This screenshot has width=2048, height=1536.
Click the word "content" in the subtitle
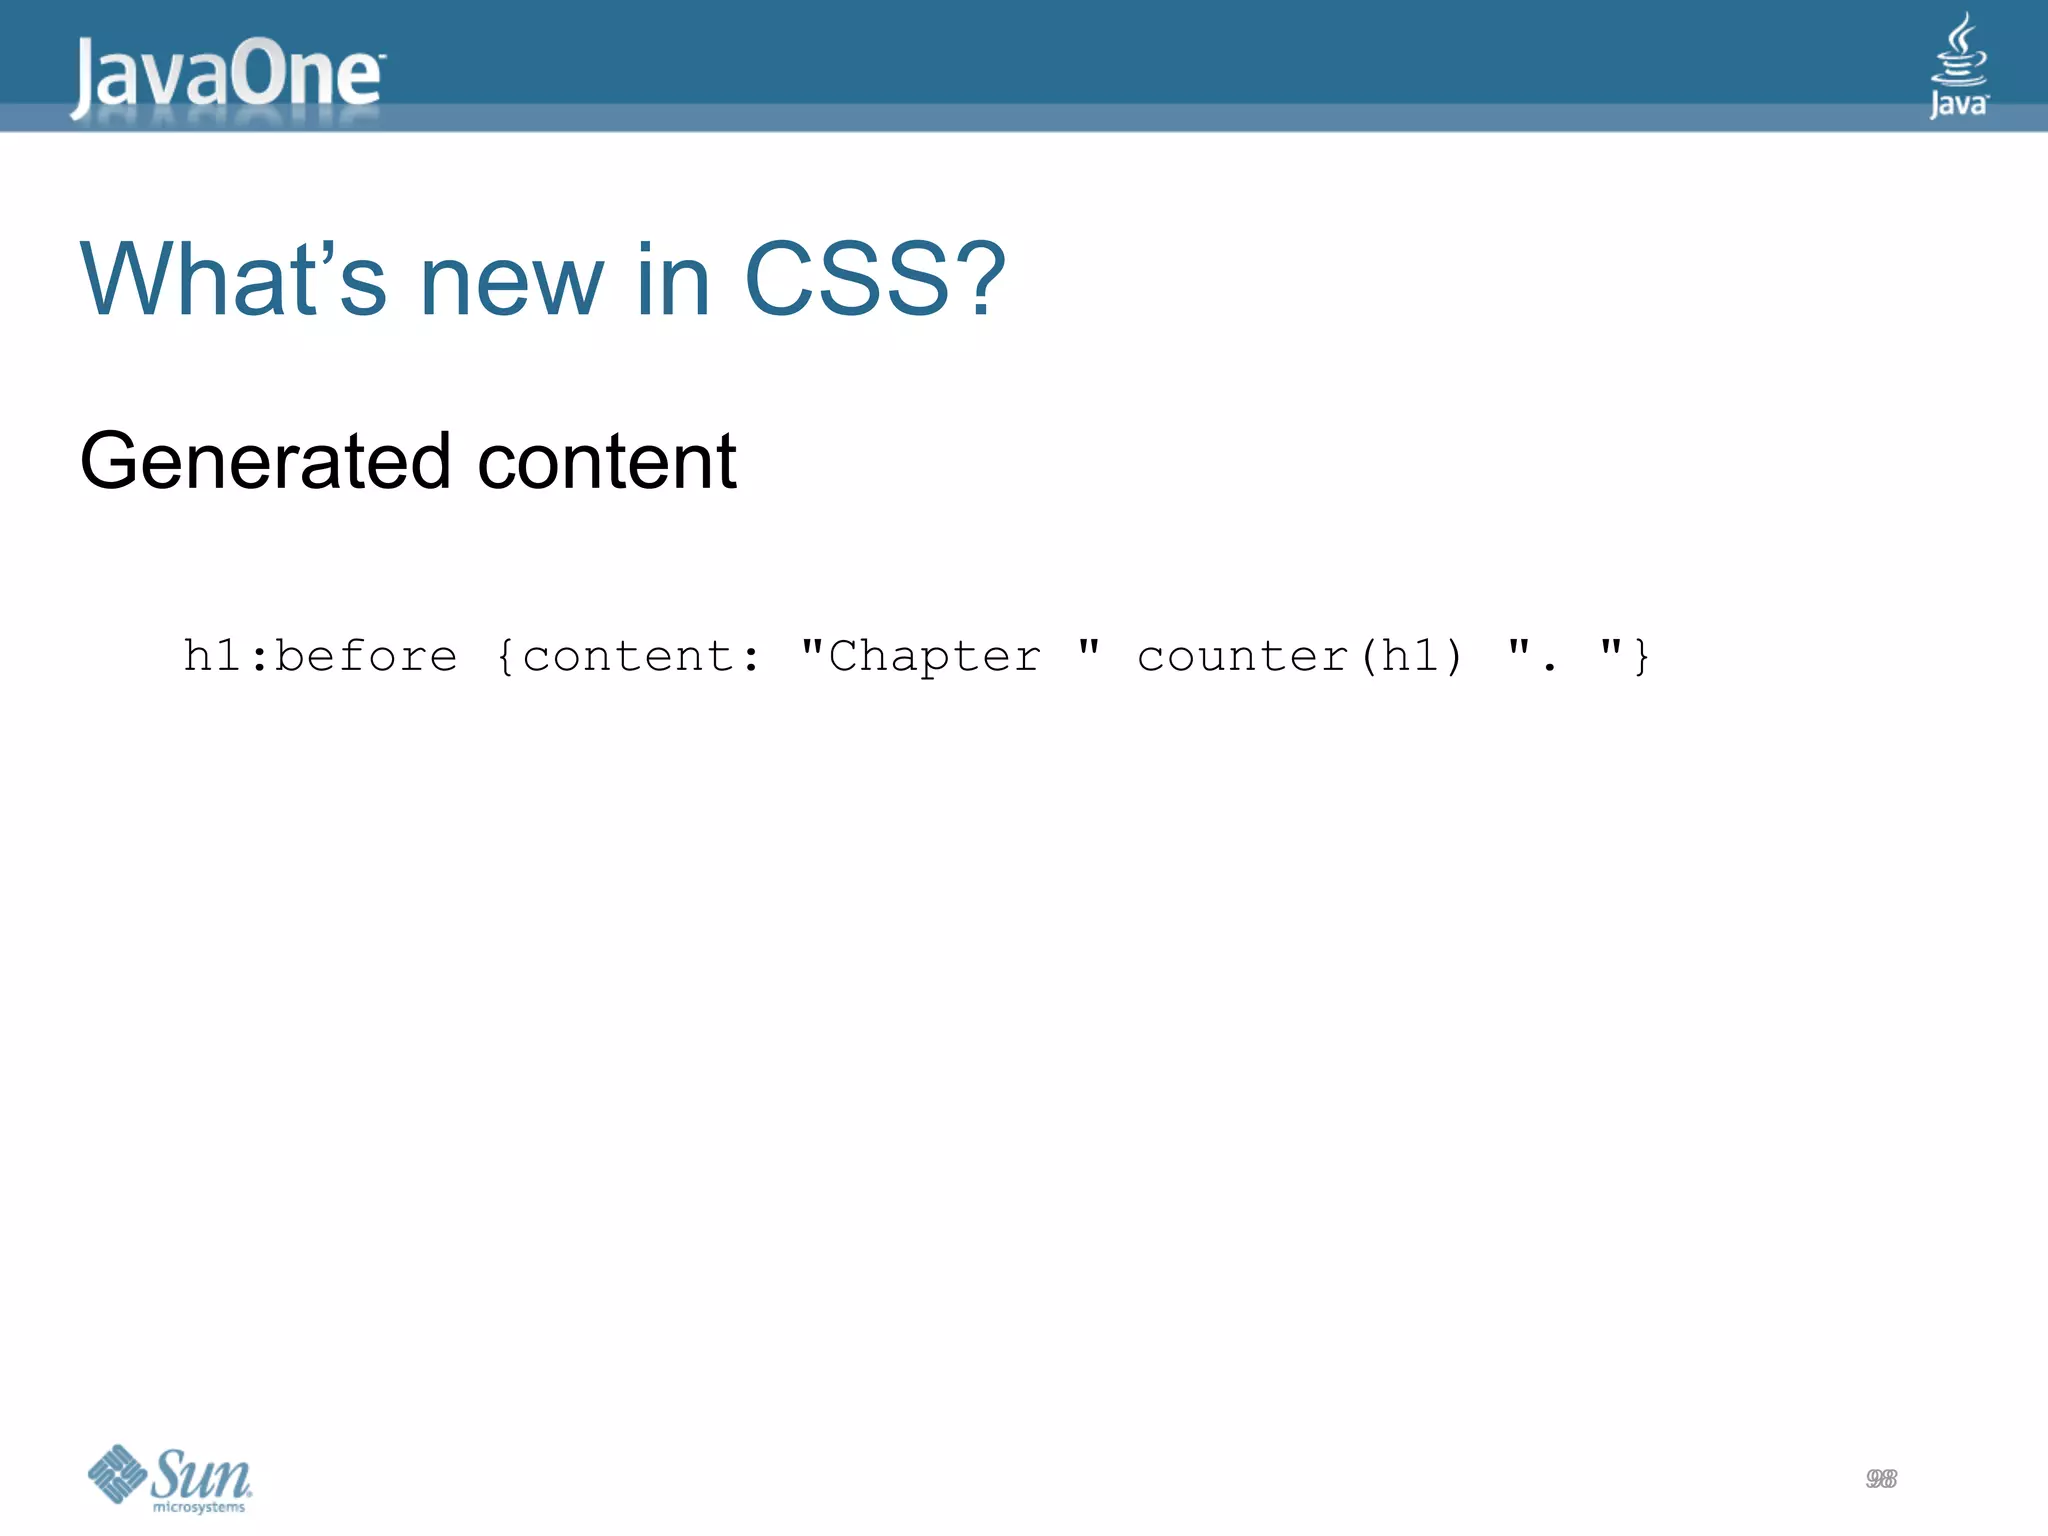(x=607, y=462)
